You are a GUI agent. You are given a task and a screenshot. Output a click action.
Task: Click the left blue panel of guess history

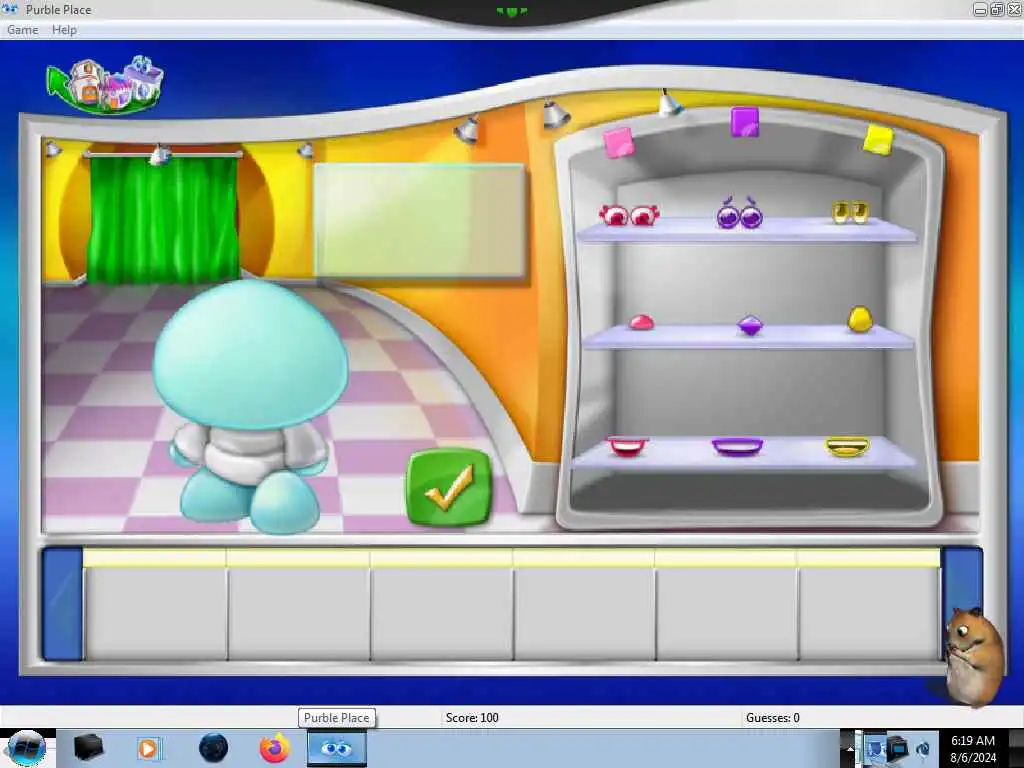pyautogui.click(x=63, y=604)
